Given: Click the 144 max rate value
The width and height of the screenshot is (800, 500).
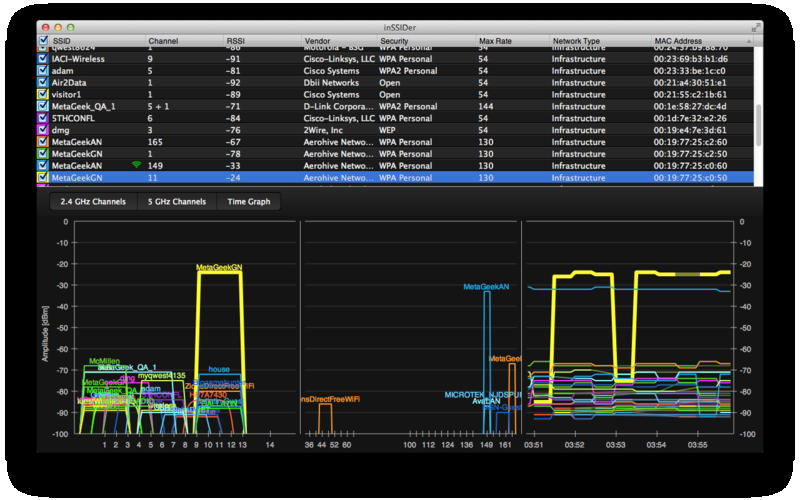Looking at the screenshot, I should point(486,106).
